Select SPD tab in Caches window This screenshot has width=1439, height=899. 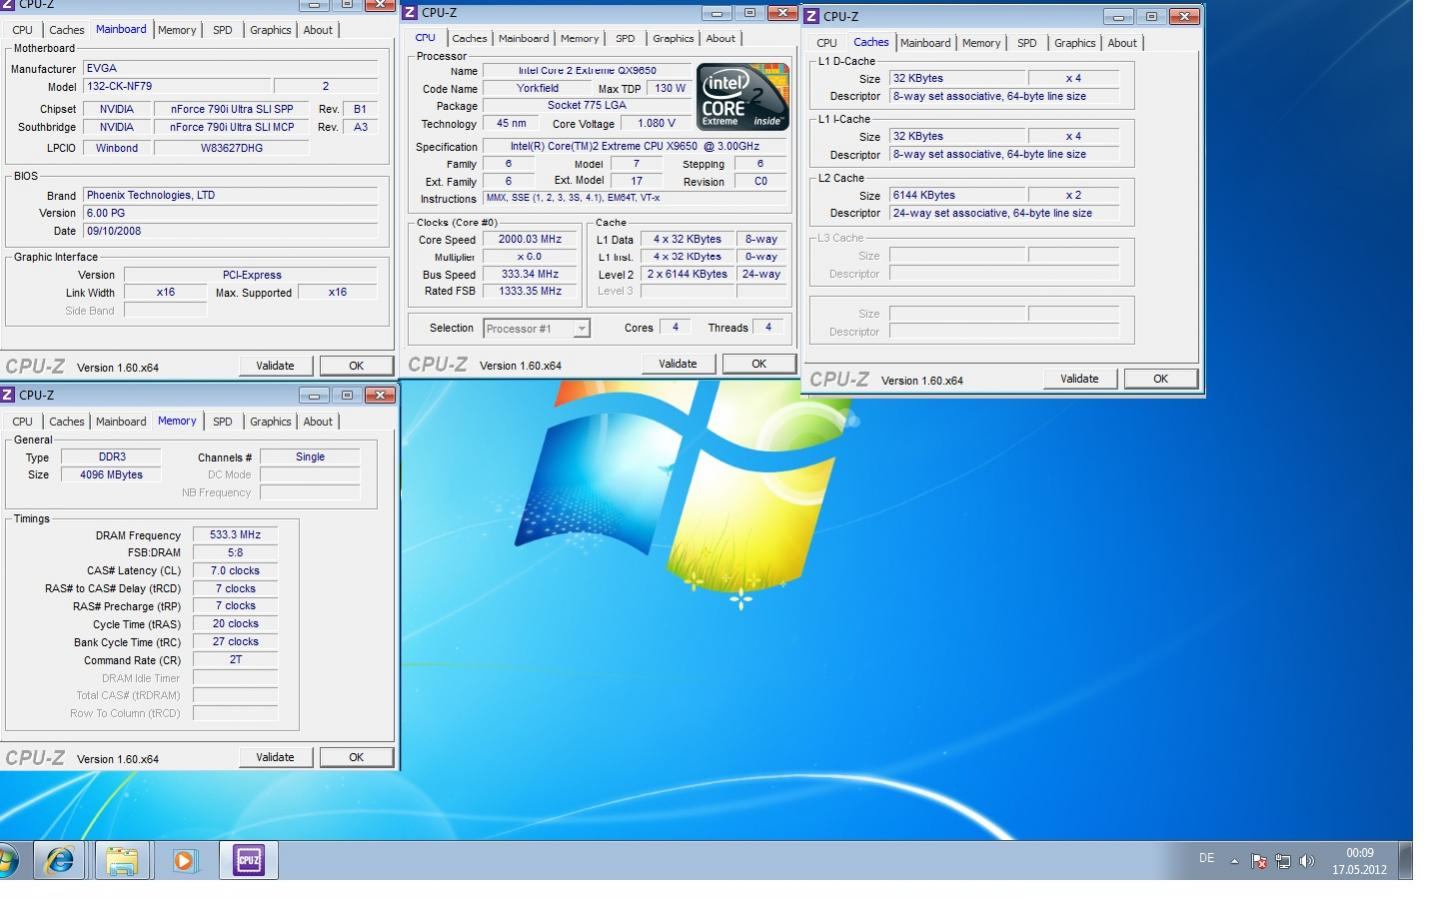coord(1027,43)
